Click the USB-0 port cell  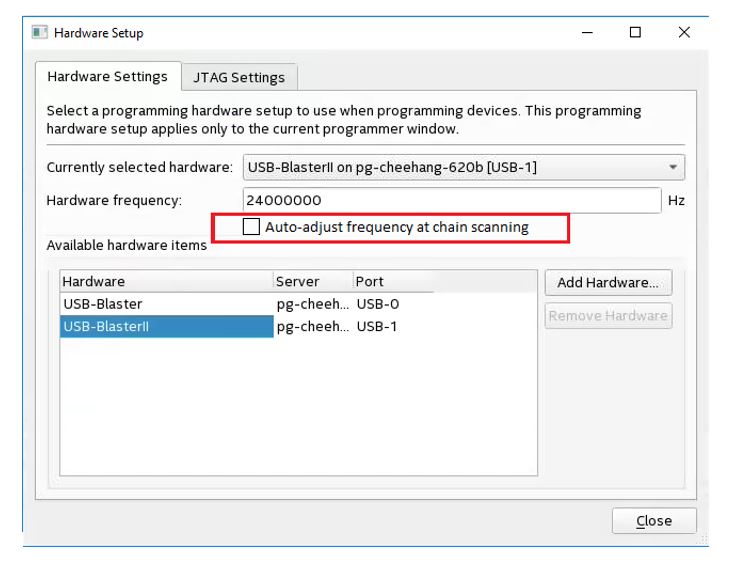click(377, 304)
